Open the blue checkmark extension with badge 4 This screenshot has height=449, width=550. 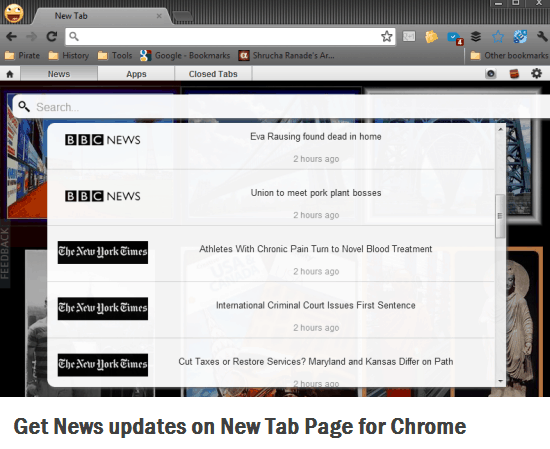pos(455,38)
